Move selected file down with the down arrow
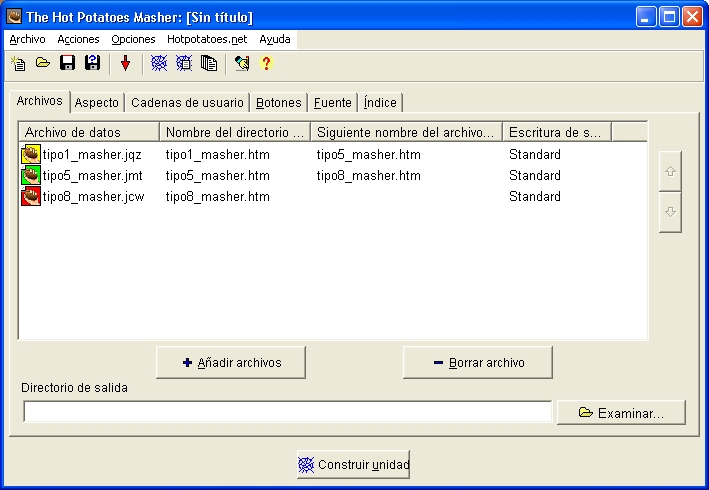Image resolution: width=709 pixels, height=490 pixels. 670,212
